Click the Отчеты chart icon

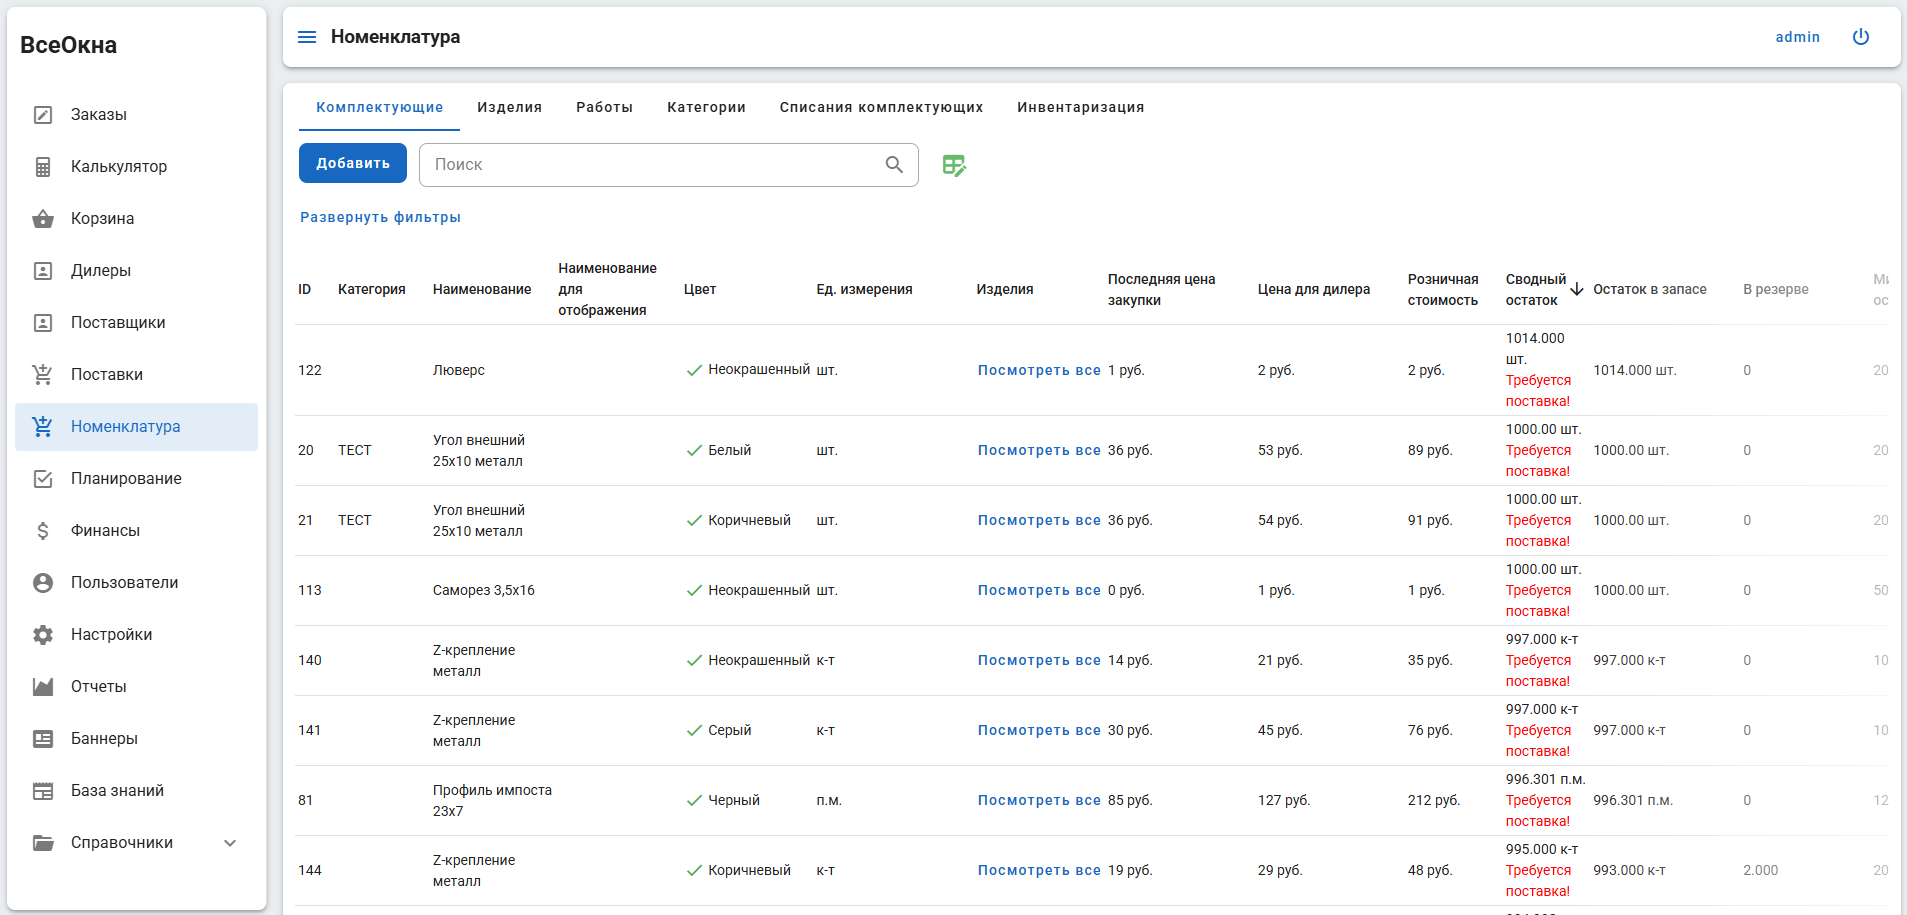[x=43, y=687]
